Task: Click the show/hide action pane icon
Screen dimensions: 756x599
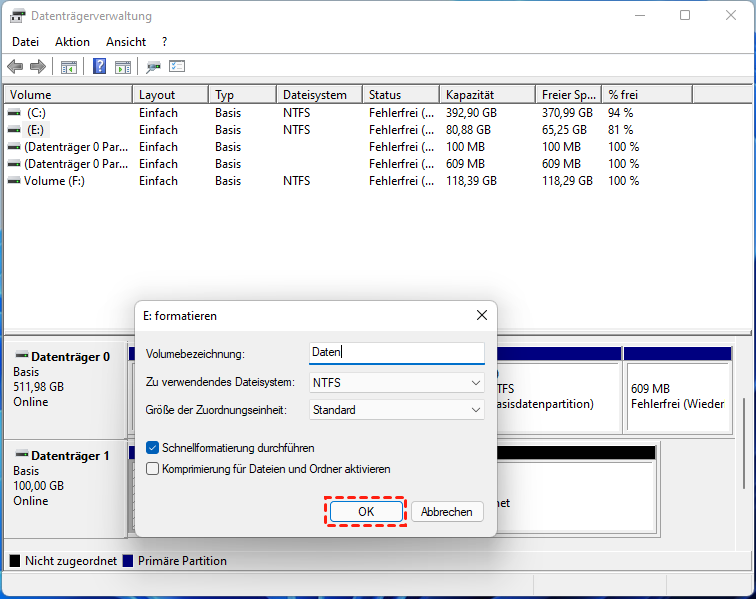Action: (x=123, y=67)
